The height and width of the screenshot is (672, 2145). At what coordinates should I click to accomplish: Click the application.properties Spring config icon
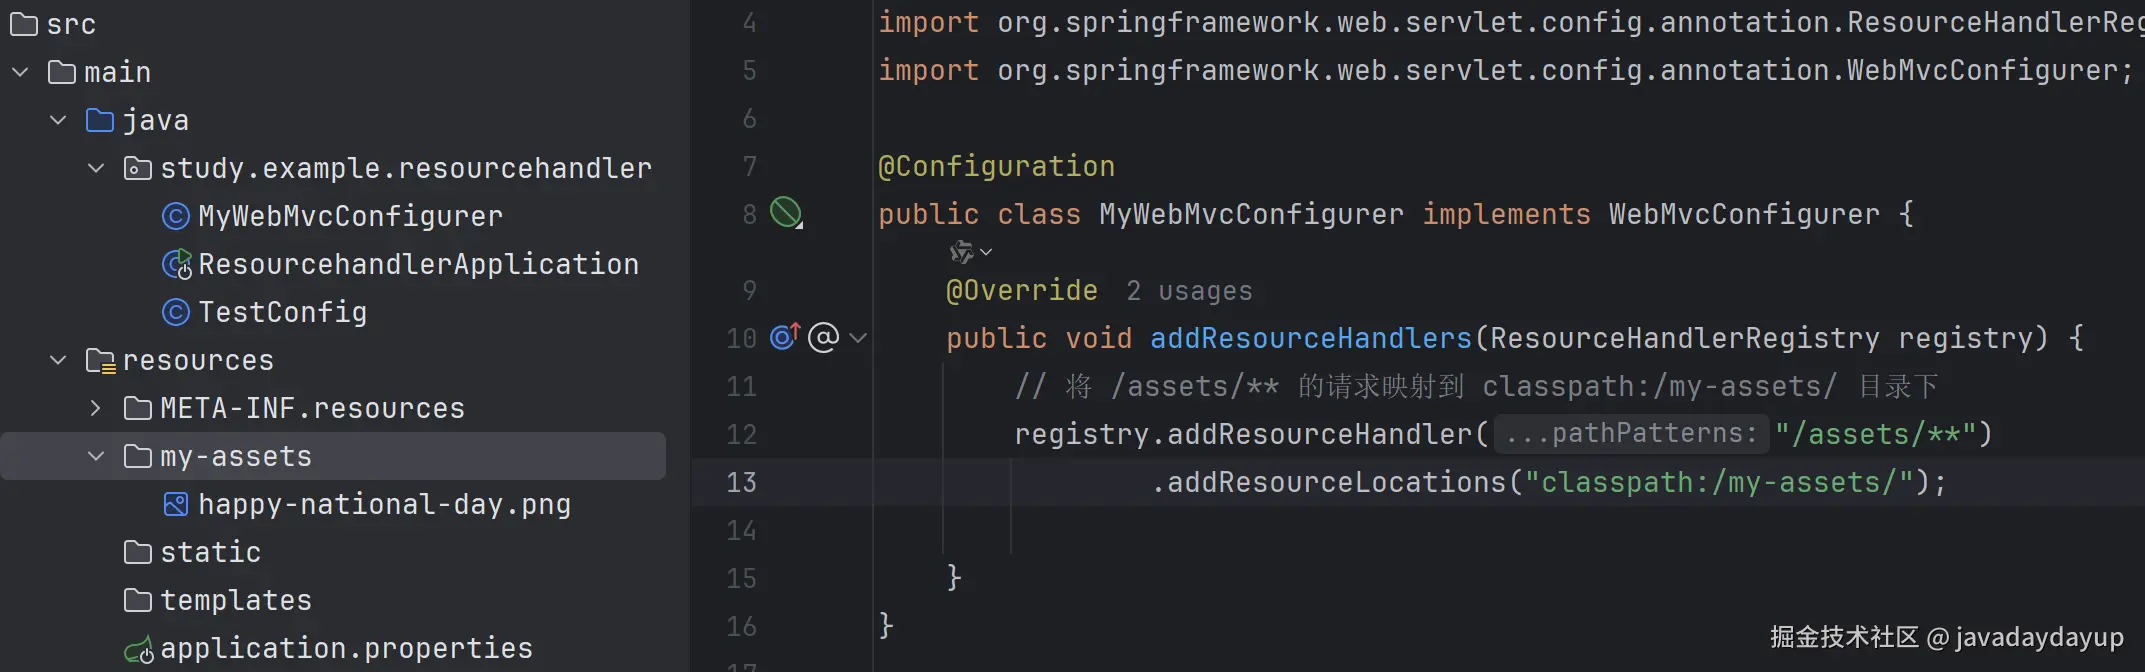click(139, 650)
